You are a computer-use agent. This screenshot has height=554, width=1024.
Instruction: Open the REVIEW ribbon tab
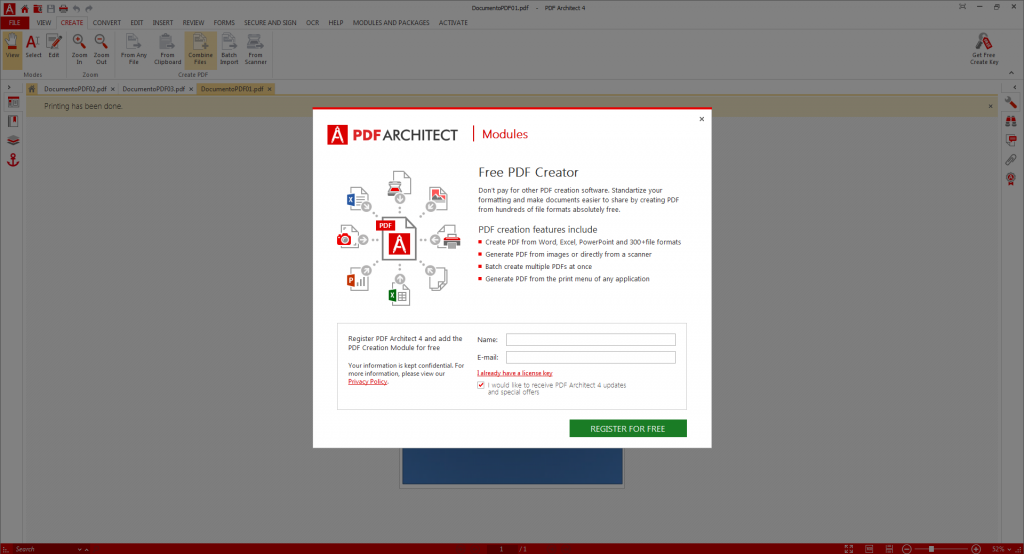(193, 22)
